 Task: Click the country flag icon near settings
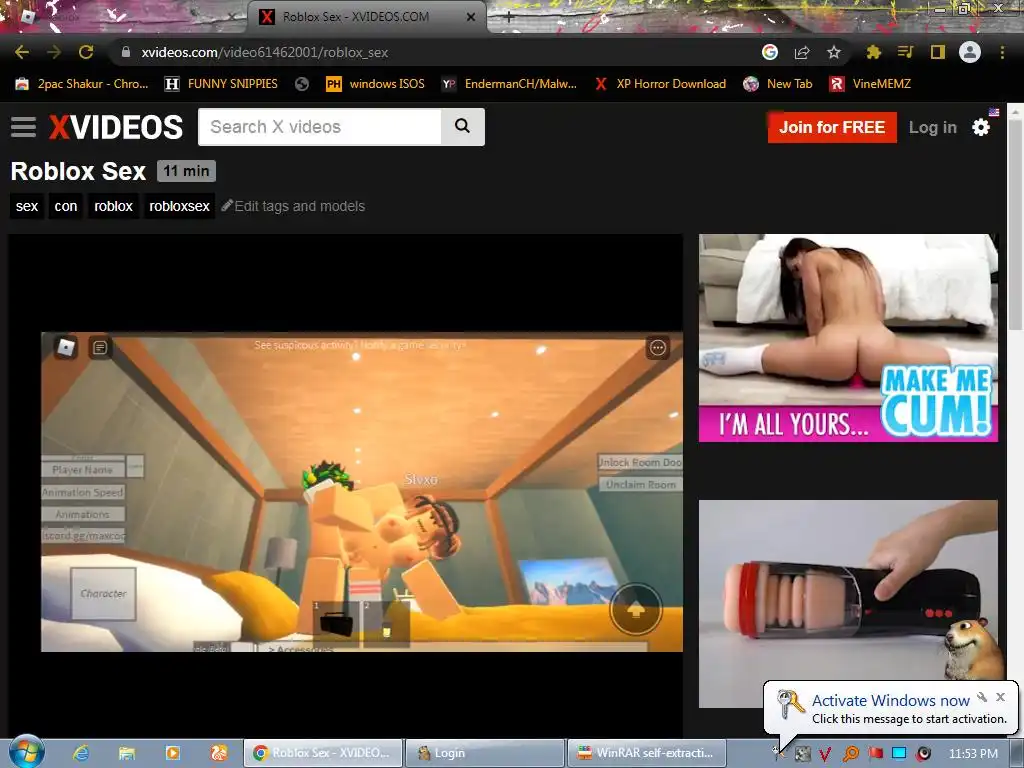pyautogui.click(x=994, y=112)
